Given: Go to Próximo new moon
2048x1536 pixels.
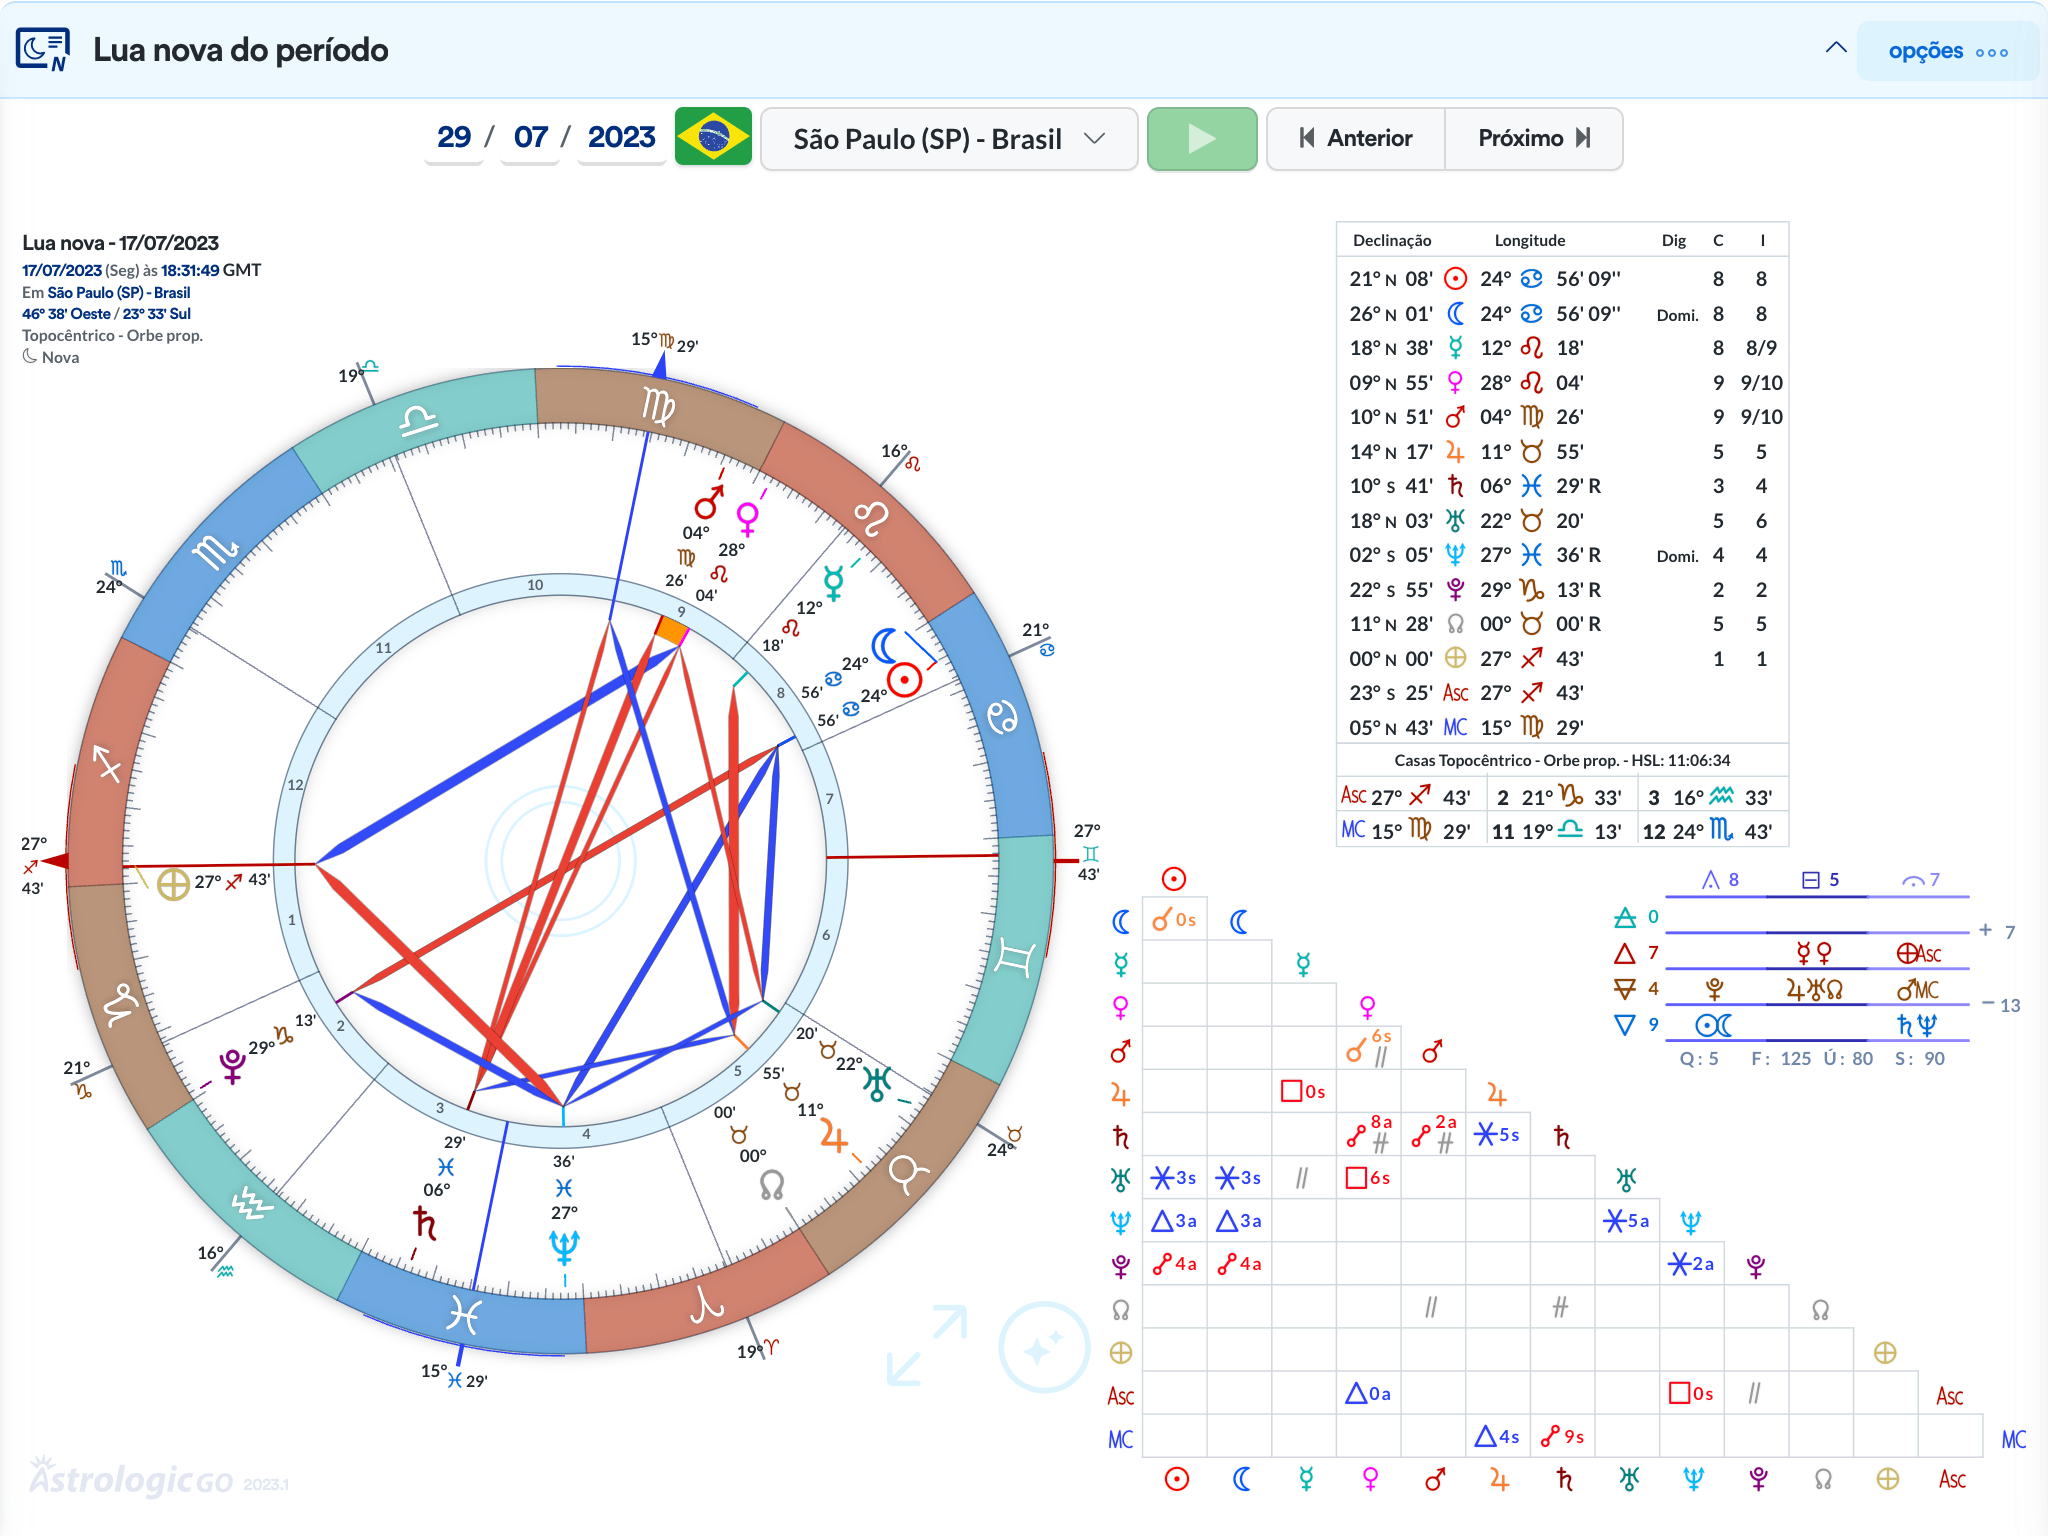Looking at the screenshot, I should [1534, 138].
